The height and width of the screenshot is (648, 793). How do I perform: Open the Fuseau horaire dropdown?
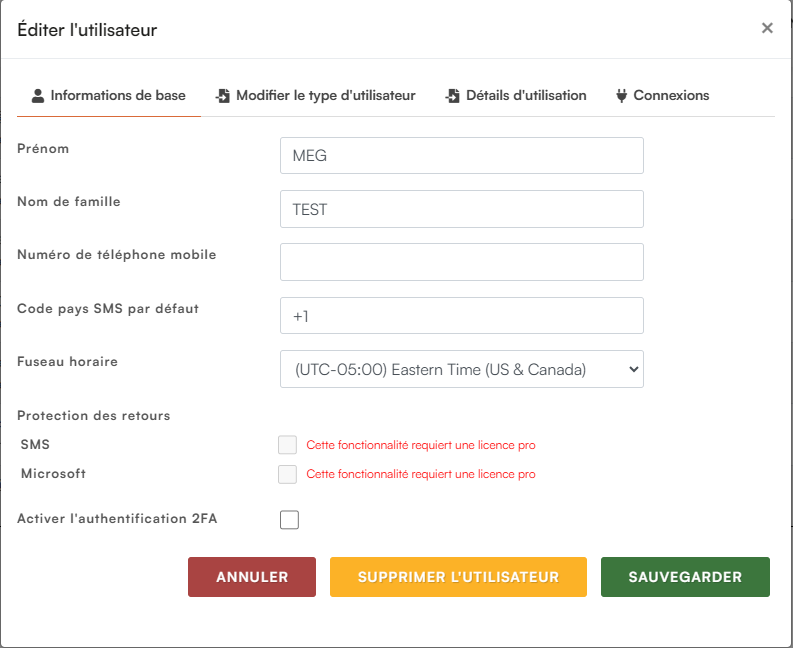click(461, 369)
